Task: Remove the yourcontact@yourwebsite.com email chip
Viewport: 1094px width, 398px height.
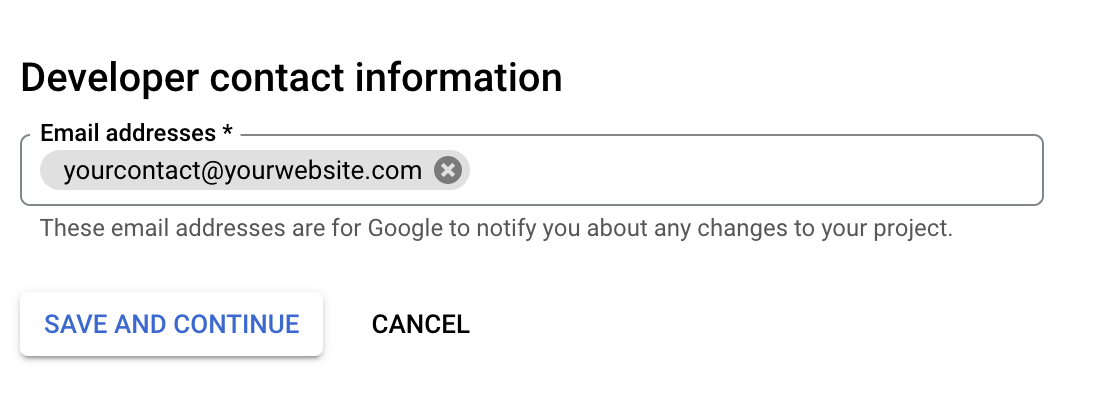Action: point(448,170)
